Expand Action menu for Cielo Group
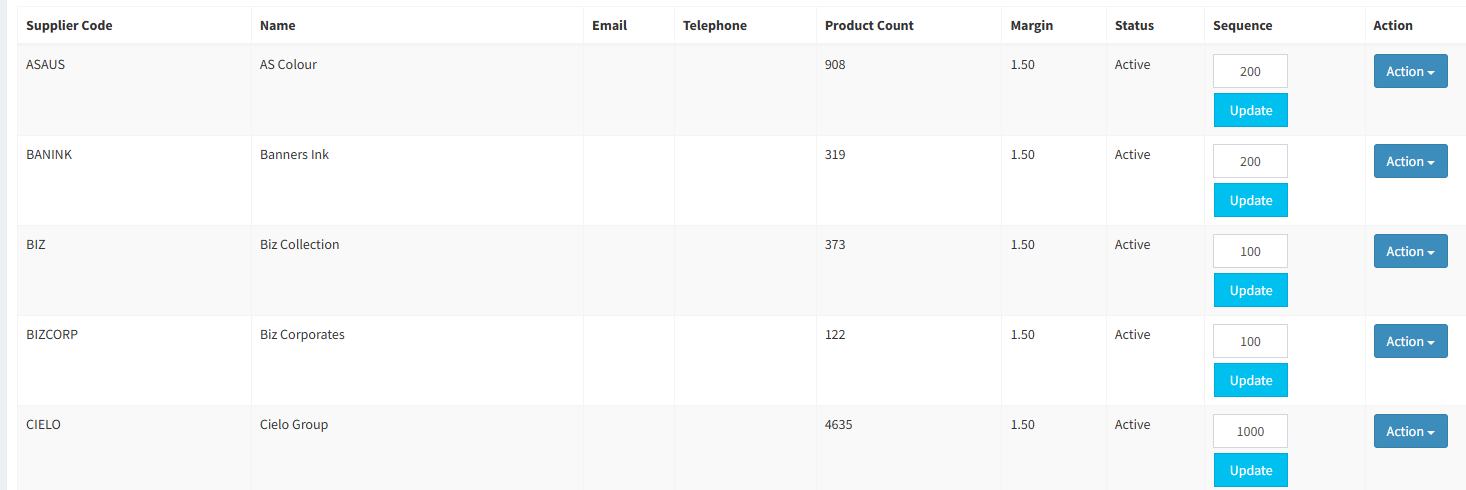The width and height of the screenshot is (1466, 490). coord(1410,431)
